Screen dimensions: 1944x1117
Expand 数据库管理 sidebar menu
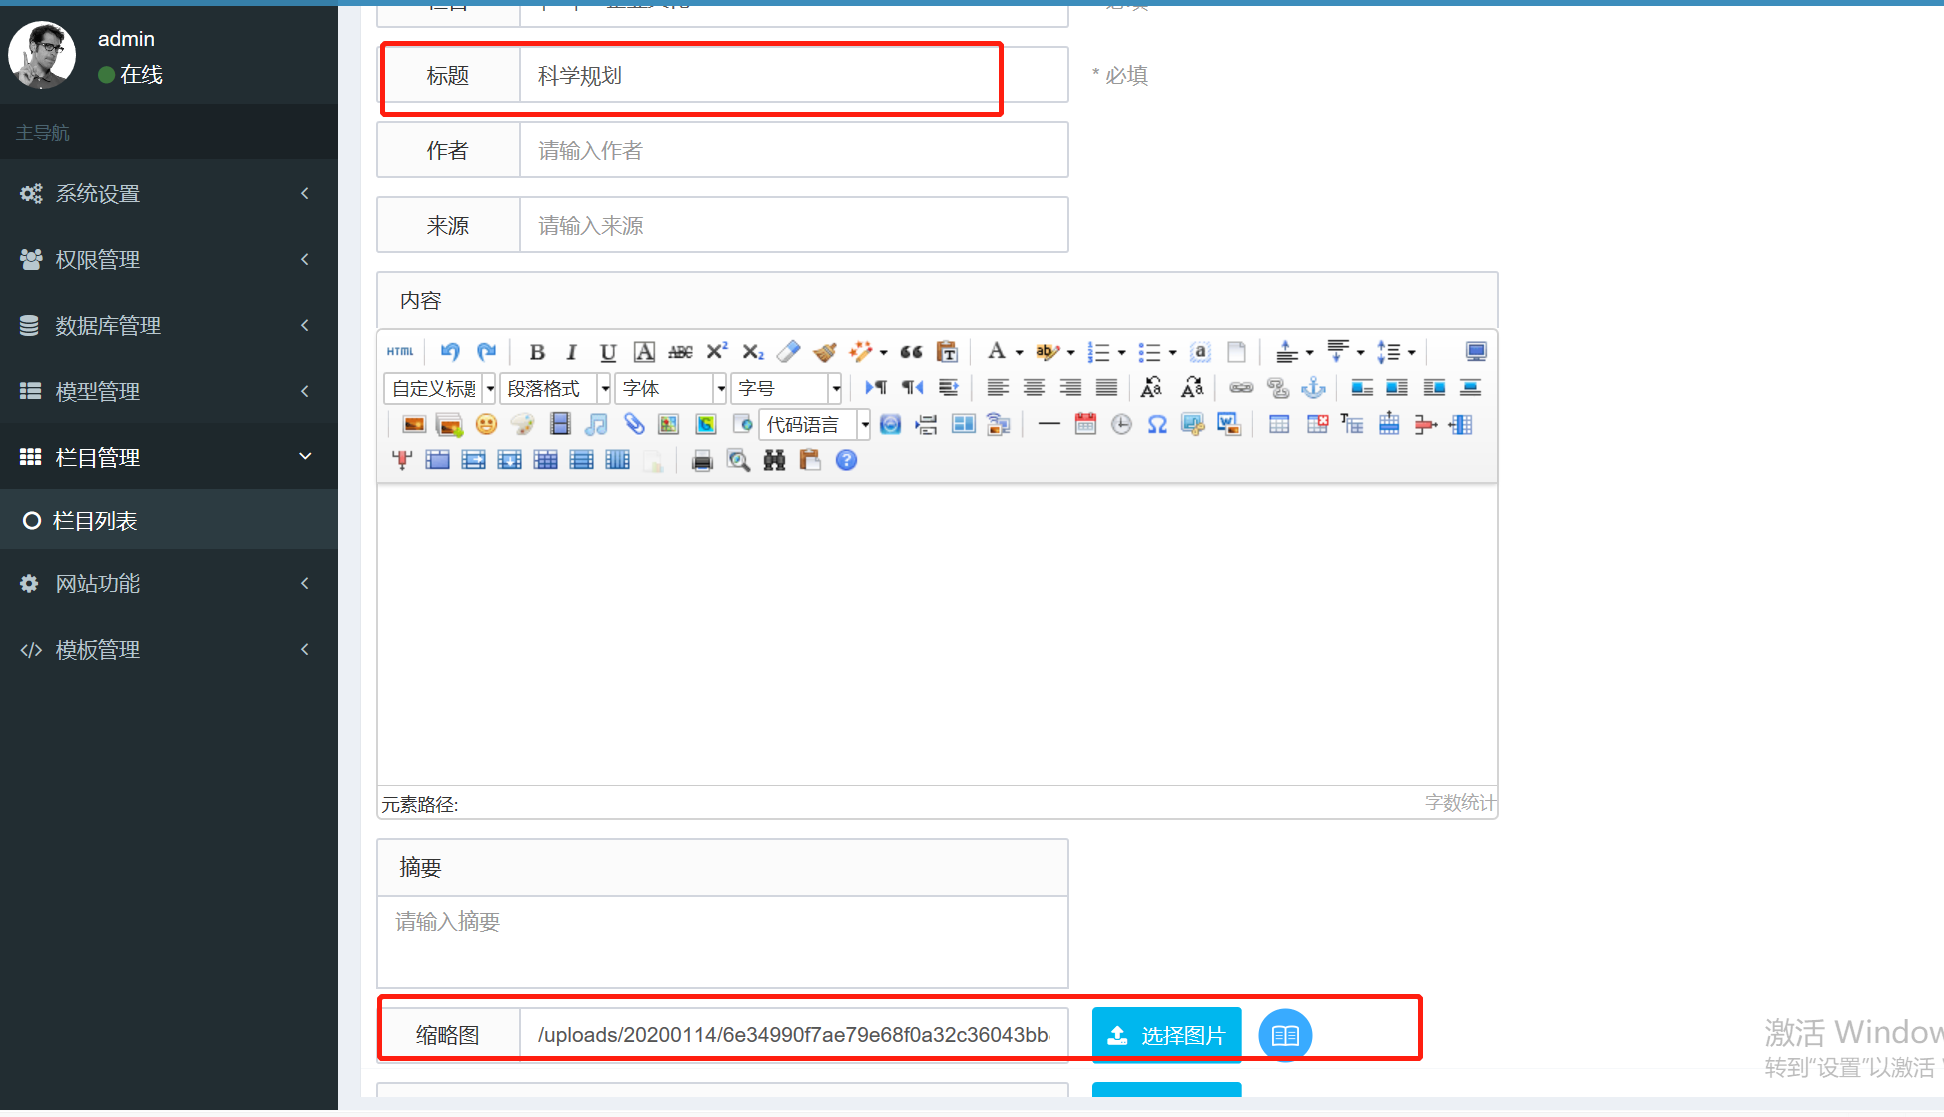click(x=169, y=325)
